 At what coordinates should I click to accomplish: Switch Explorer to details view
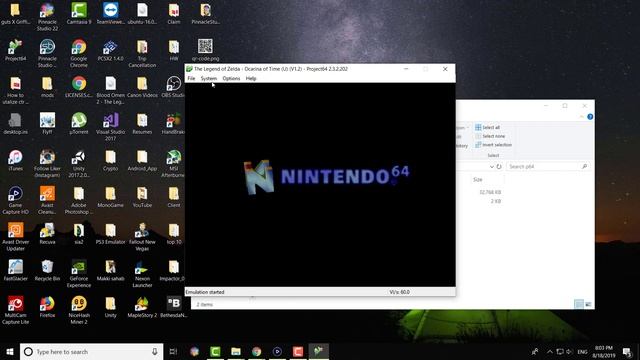coord(579,304)
